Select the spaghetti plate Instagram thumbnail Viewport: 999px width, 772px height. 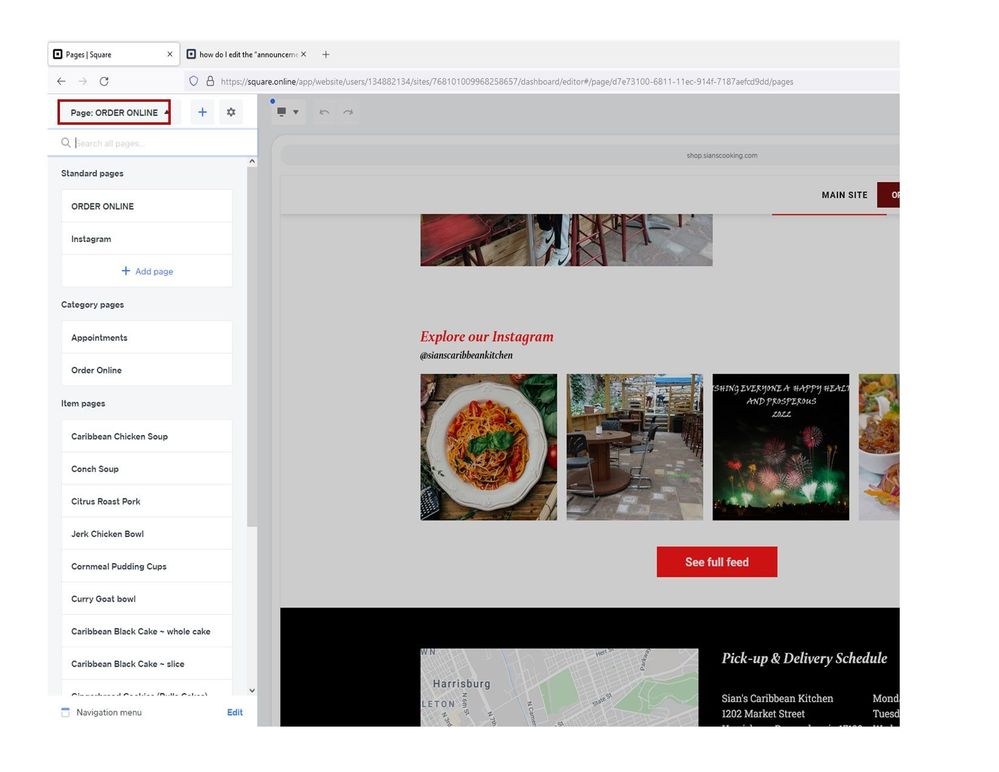pos(488,447)
